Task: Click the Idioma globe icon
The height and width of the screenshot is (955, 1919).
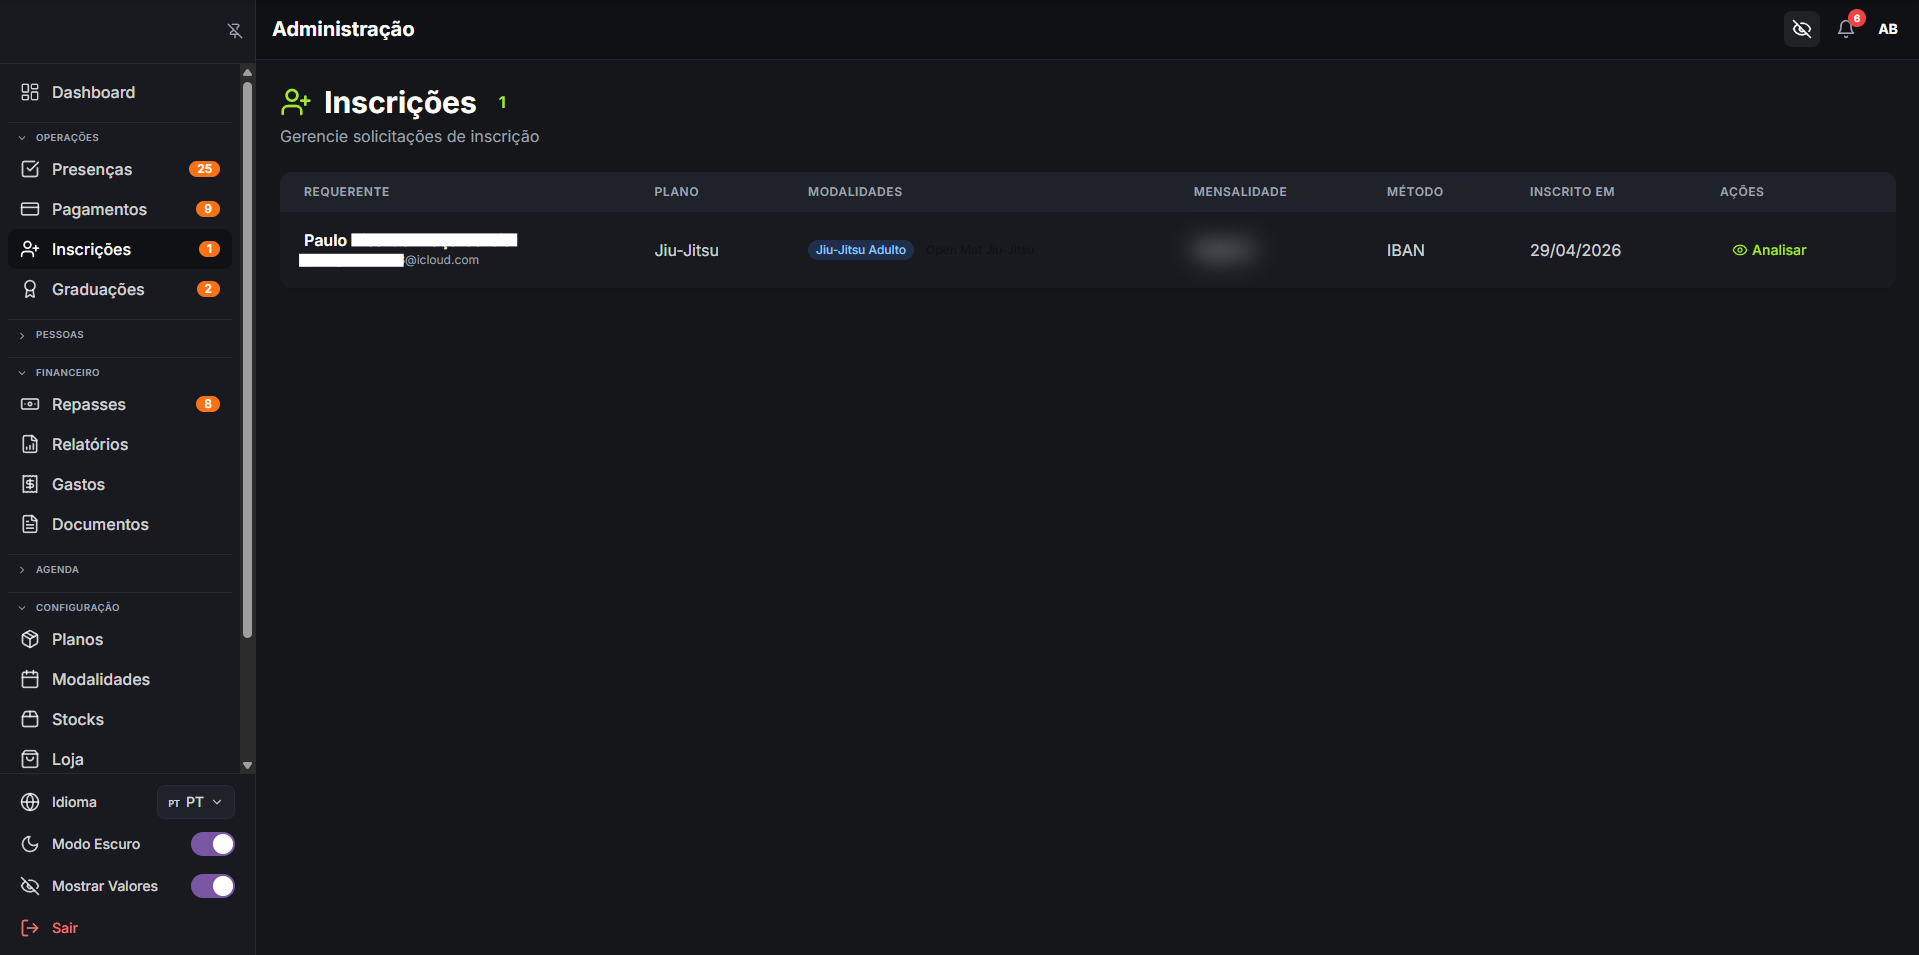Action: [x=30, y=802]
